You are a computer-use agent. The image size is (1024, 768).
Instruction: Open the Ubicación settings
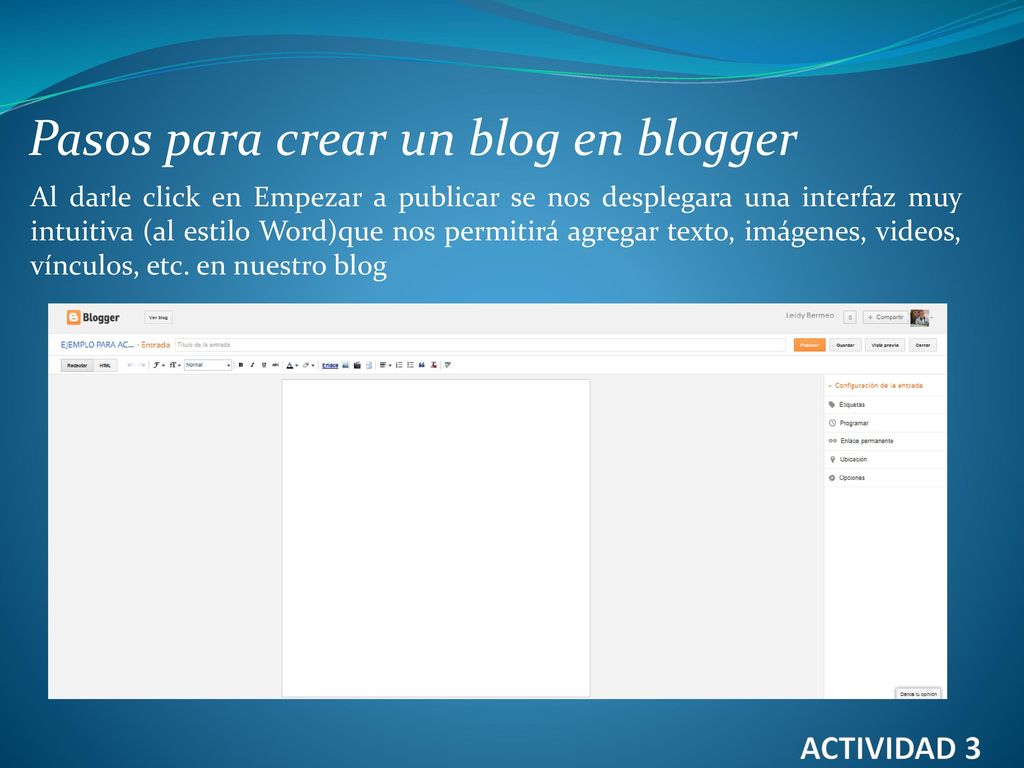pyautogui.click(x=885, y=459)
